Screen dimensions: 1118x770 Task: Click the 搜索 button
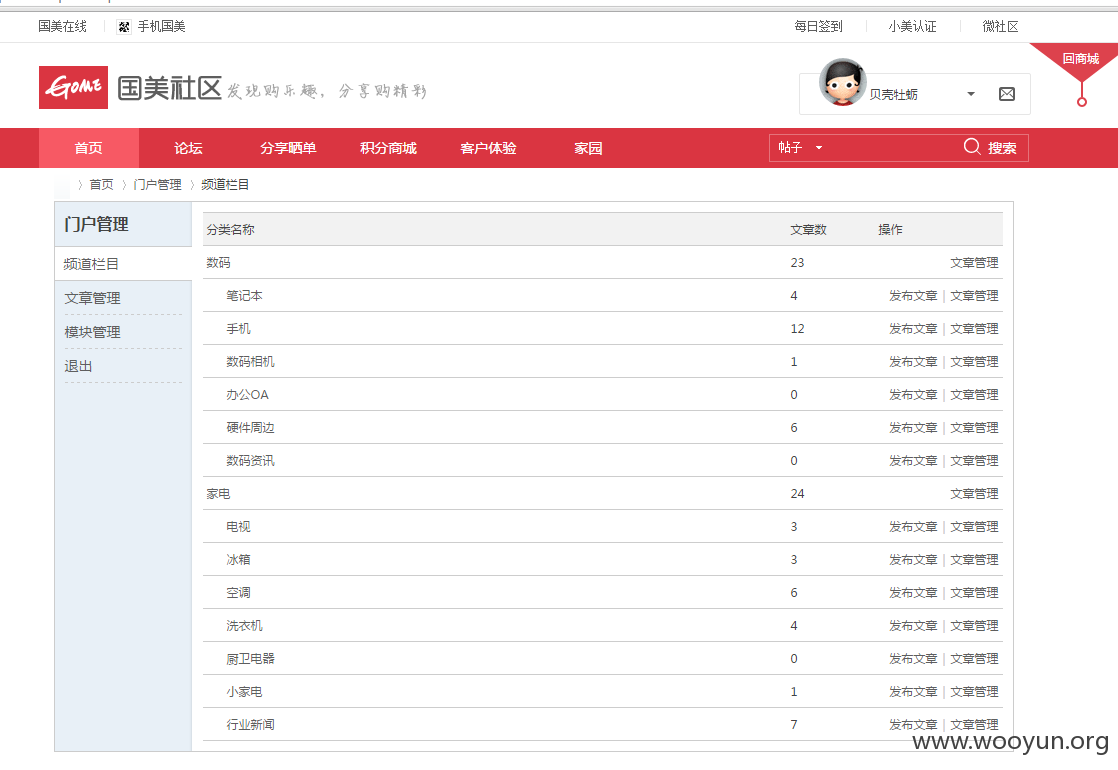click(1002, 148)
